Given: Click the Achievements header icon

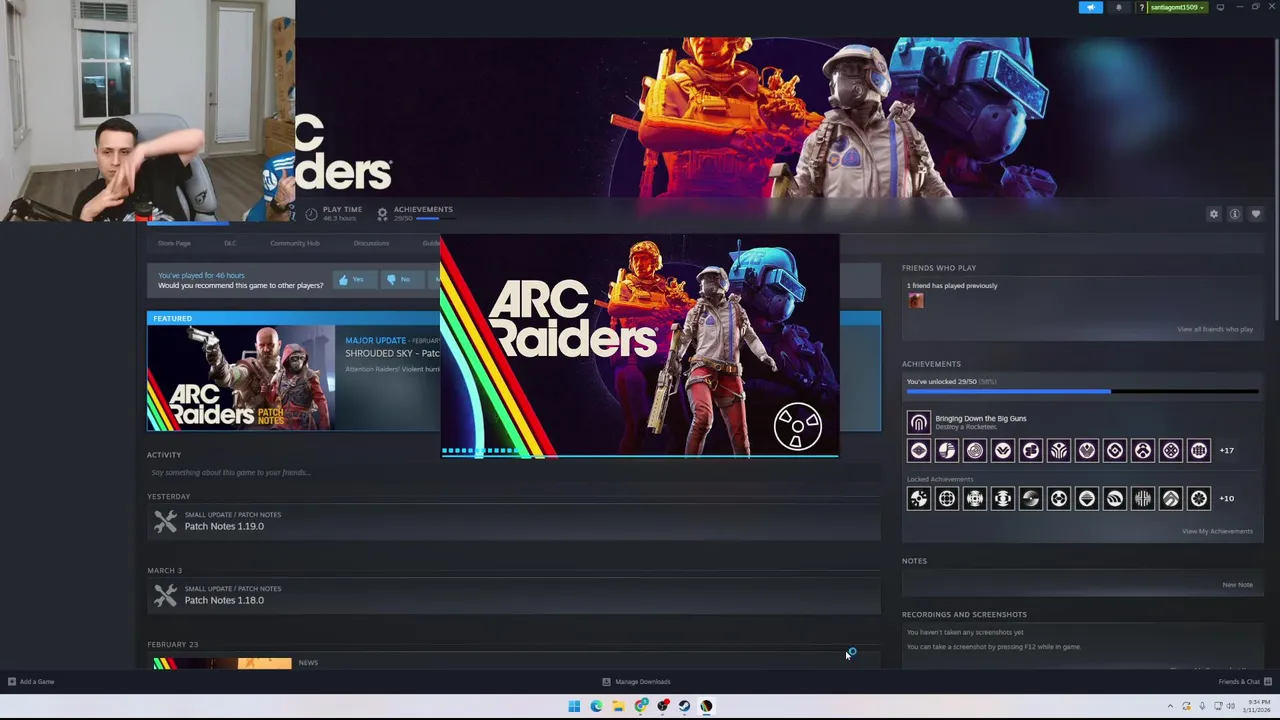Looking at the screenshot, I should pos(382,214).
